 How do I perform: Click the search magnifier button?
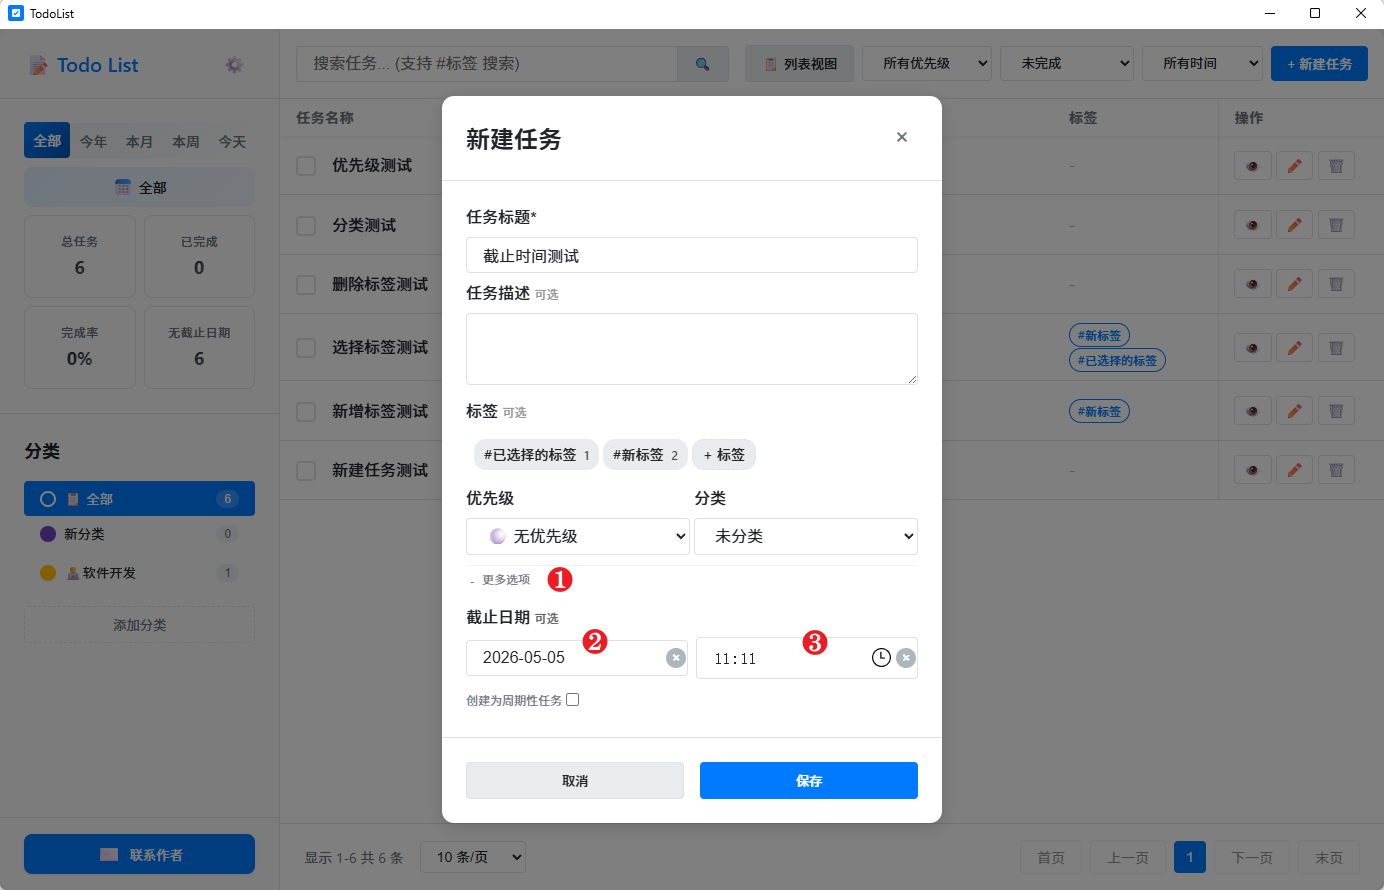pos(703,64)
